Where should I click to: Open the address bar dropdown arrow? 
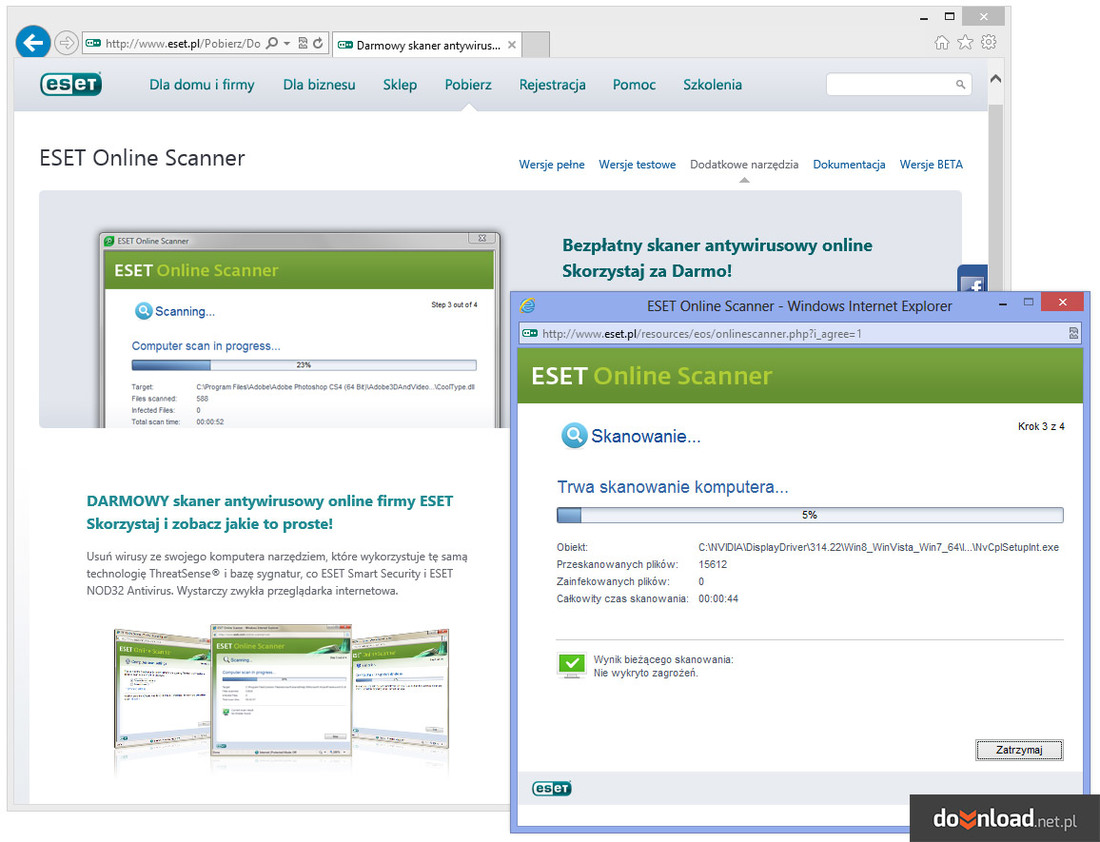287,43
